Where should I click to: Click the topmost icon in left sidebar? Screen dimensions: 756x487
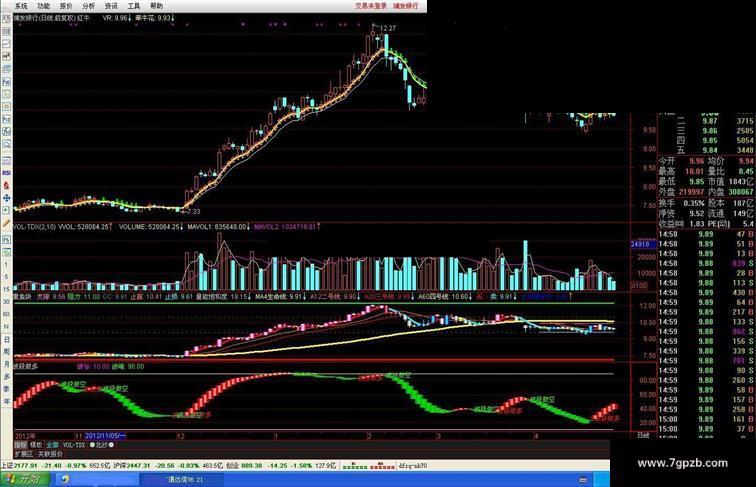click(x=6, y=19)
